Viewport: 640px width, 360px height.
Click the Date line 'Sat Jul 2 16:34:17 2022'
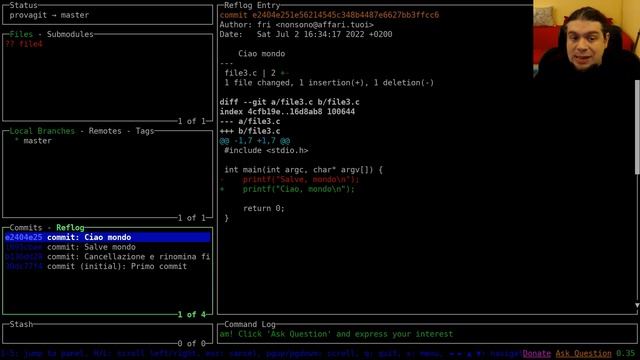point(306,34)
